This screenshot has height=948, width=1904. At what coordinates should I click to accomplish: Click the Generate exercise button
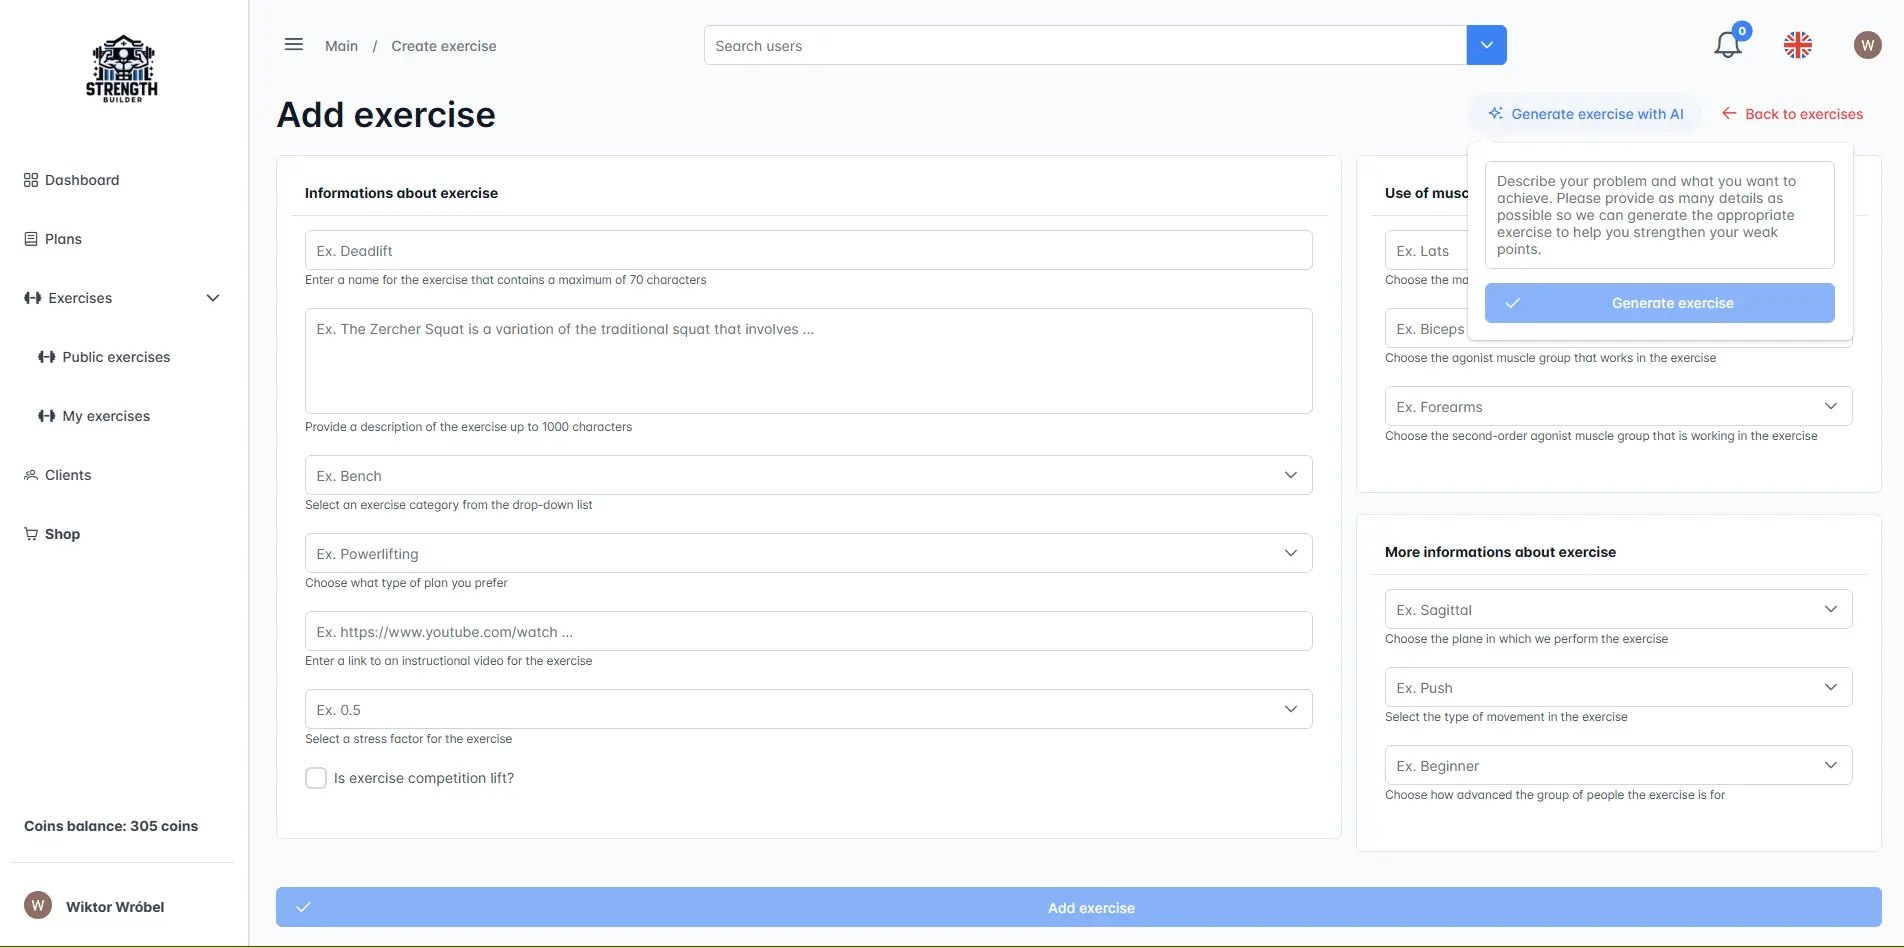click(x=1659, y=303)
